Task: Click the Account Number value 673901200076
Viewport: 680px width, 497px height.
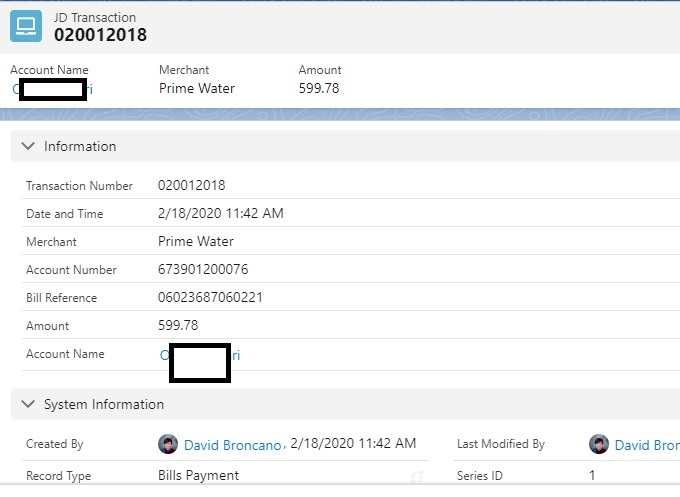Action: (203, 270)
